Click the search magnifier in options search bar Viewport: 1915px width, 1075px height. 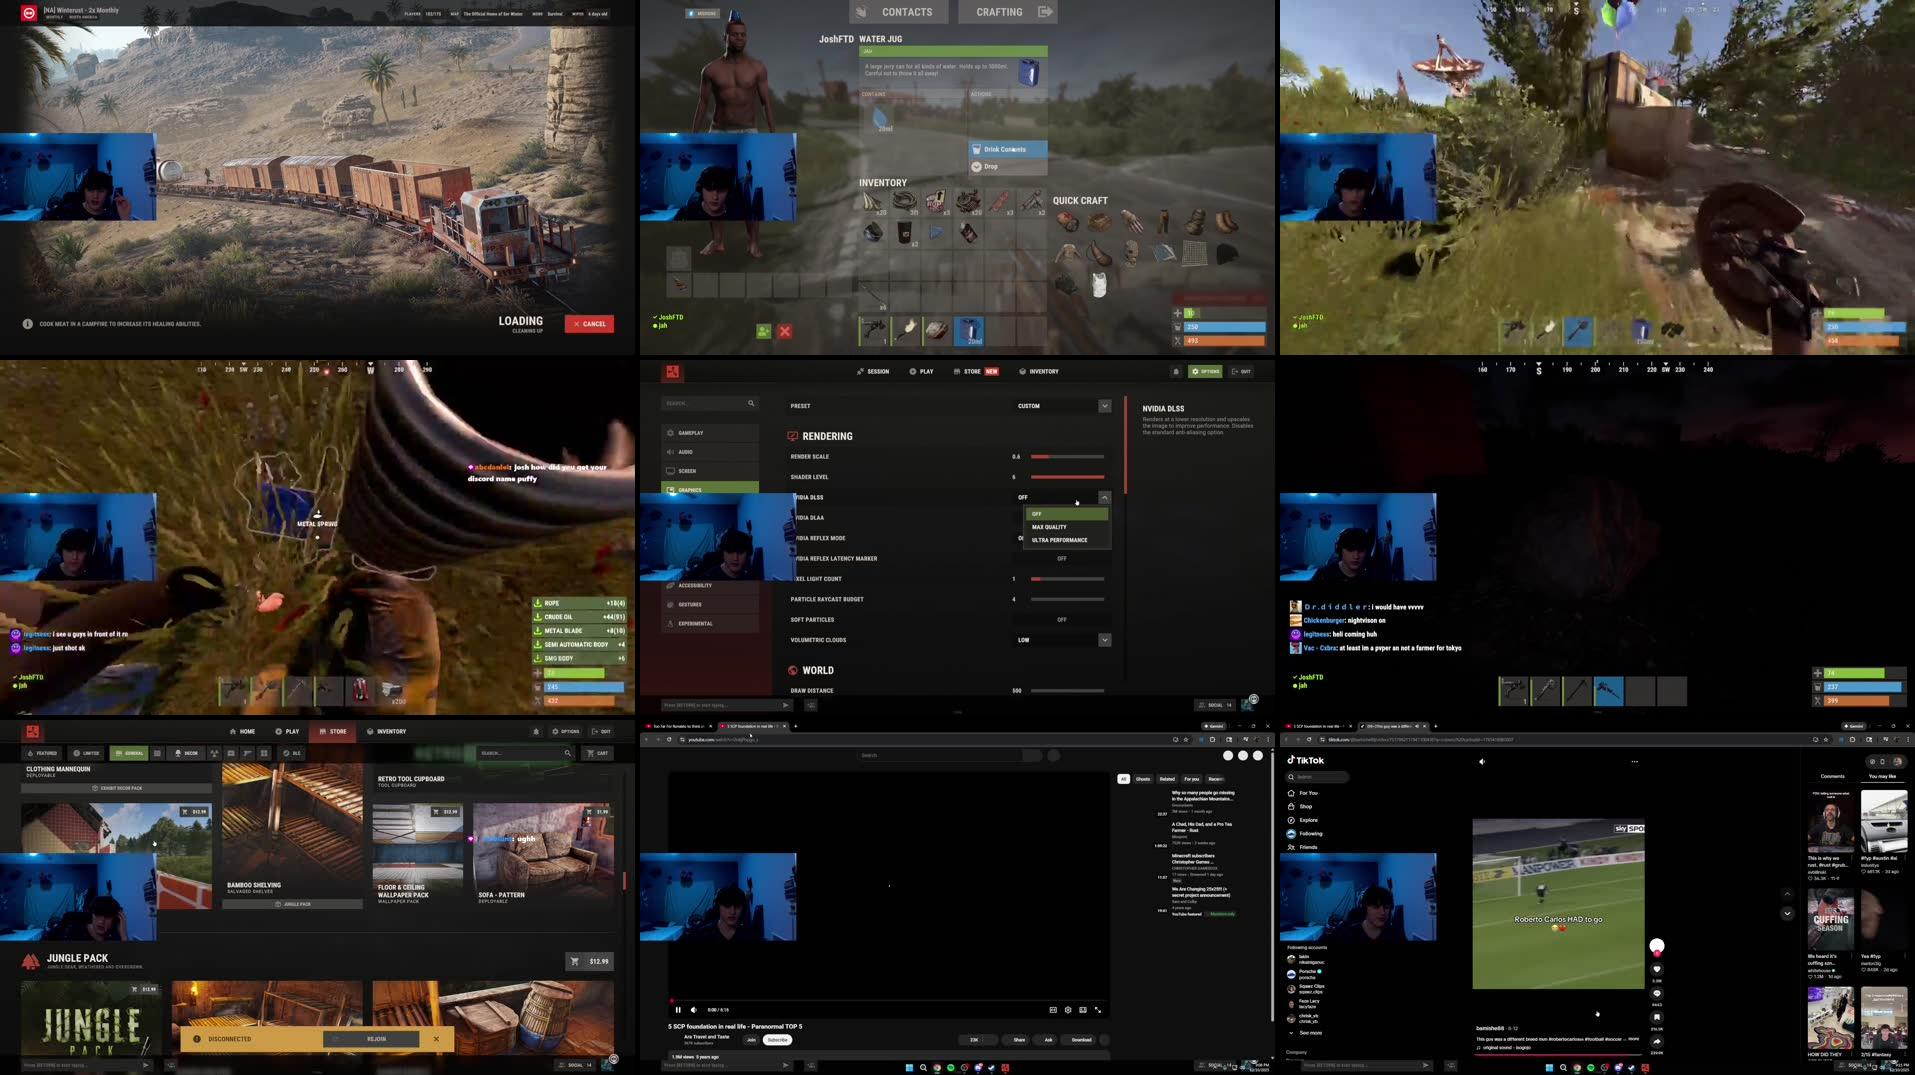coord(752,403)
